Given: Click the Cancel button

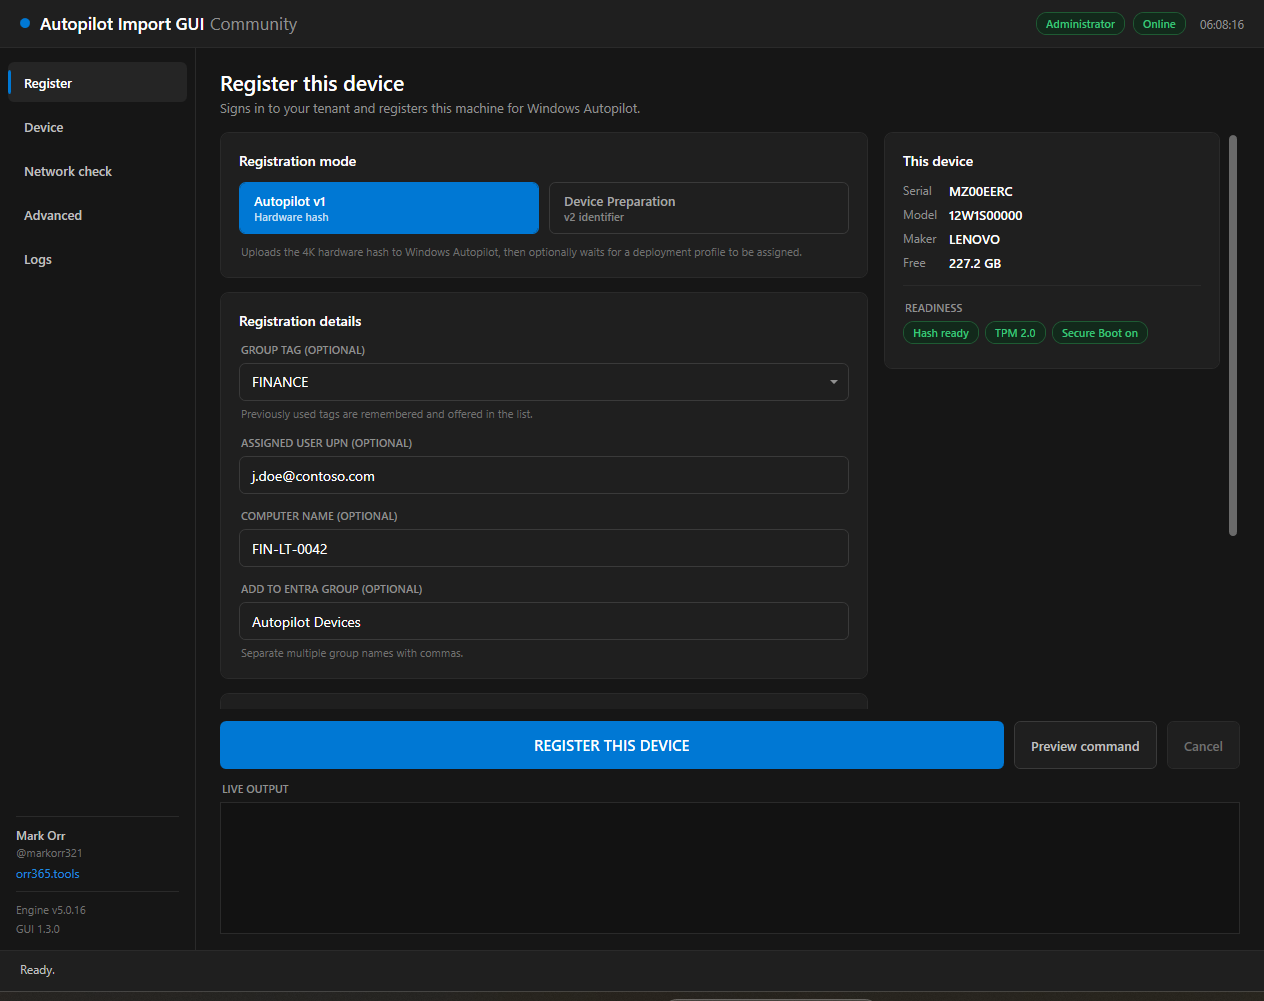Looking at the screenshot, I should click(1203, 745).
